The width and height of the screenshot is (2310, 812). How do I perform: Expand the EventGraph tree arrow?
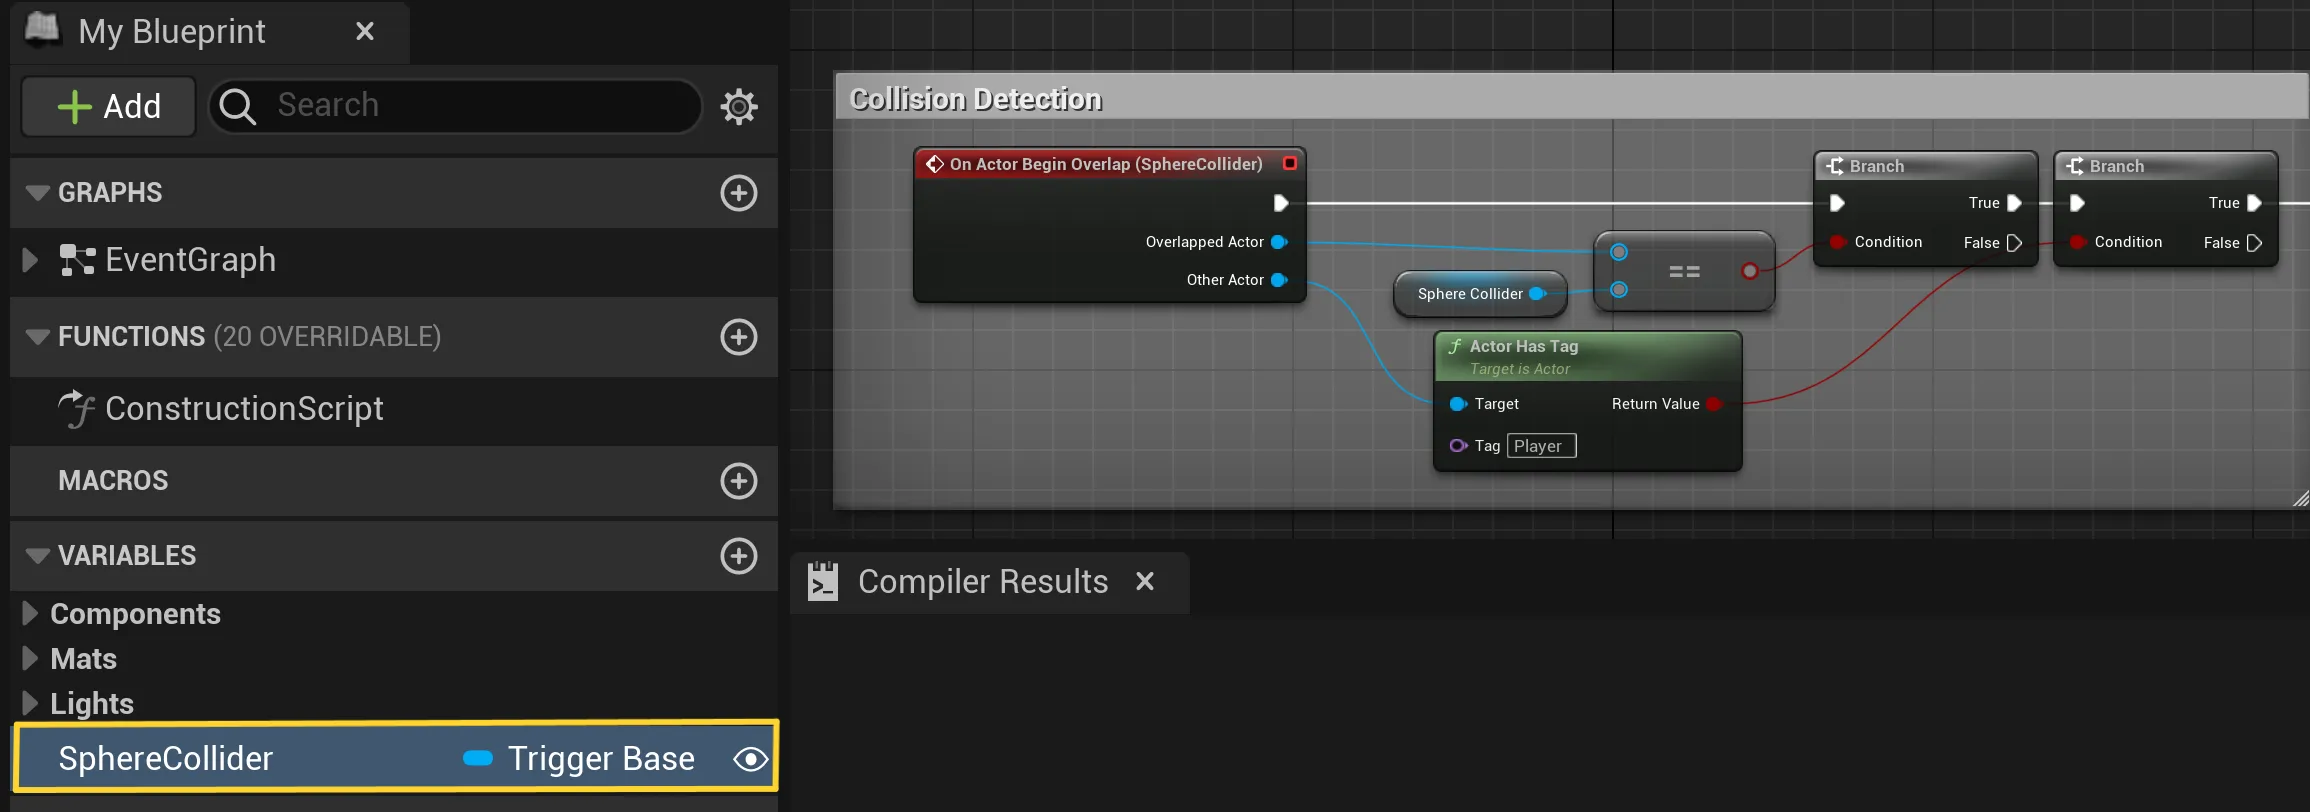pos(30,260)
